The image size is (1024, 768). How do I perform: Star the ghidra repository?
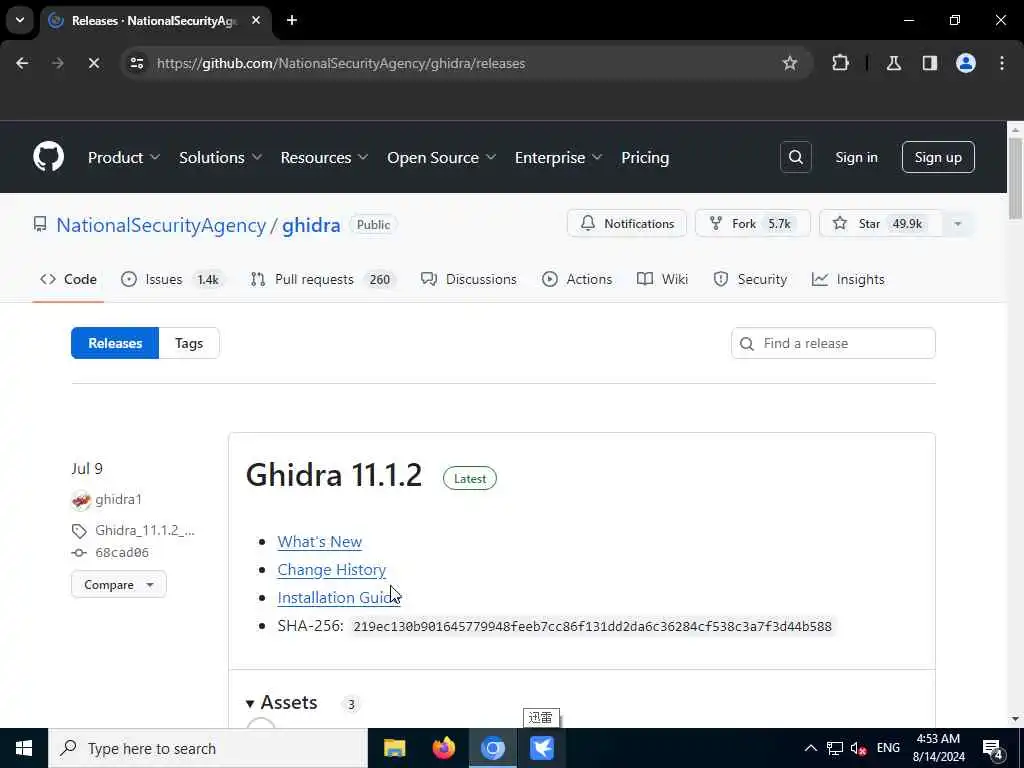click(x=880, y=223)
